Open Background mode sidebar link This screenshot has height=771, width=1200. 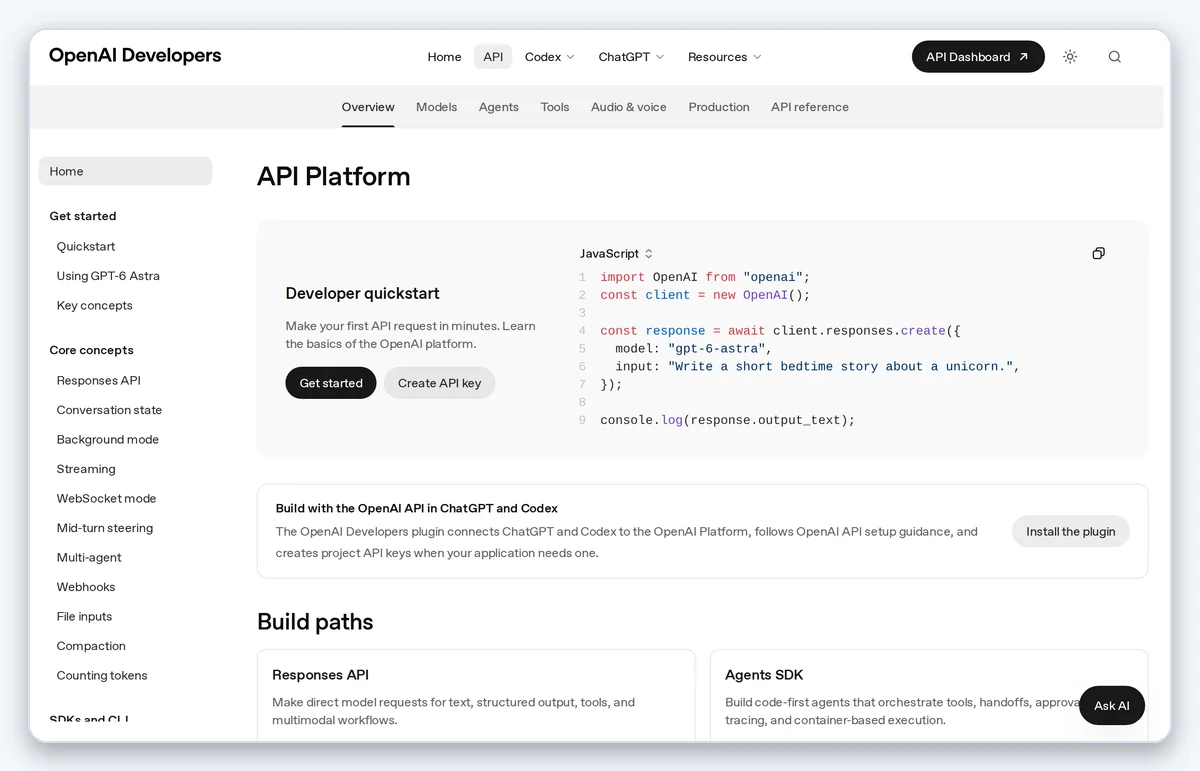tap(108, 439)
